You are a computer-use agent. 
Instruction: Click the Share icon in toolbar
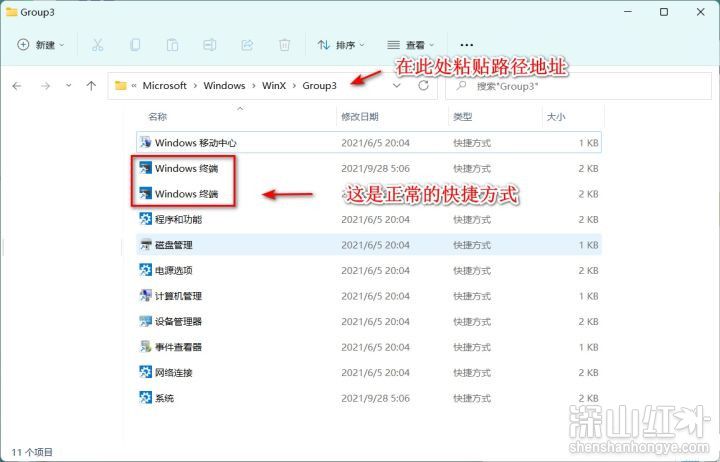click(247, 45)
